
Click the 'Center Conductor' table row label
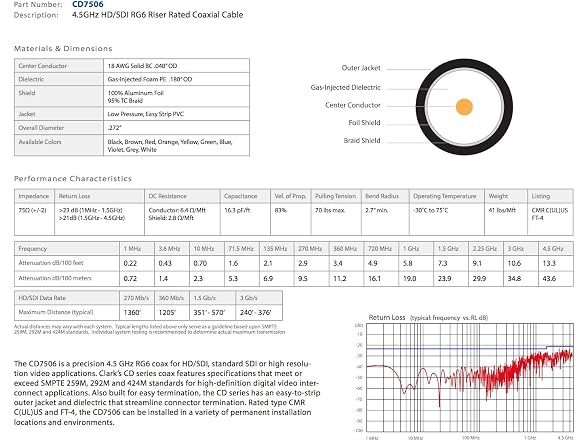(42, 66)
